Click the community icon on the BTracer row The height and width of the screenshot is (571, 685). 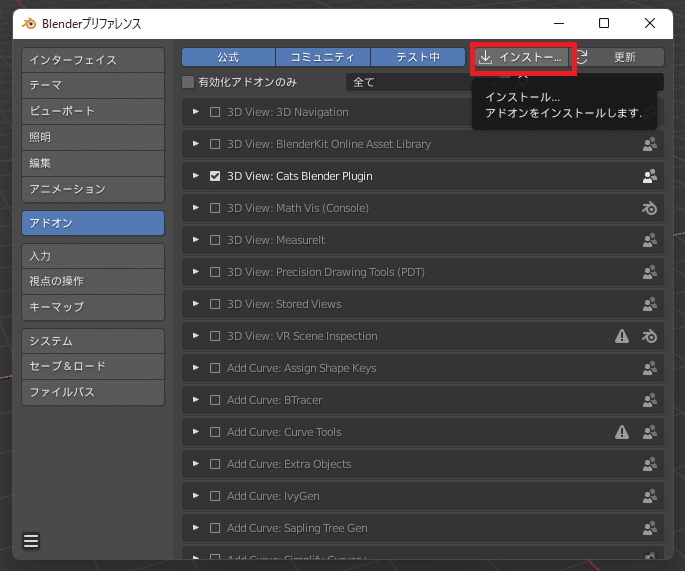(650, 400)
